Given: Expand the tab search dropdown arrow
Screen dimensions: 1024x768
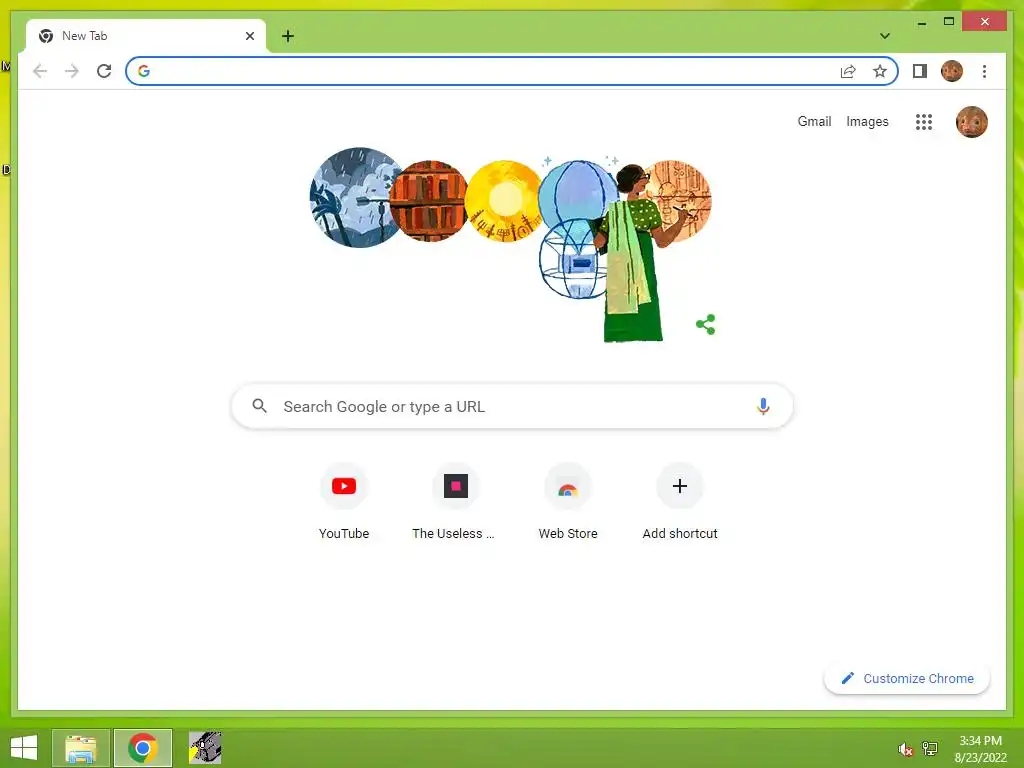Looking at the screenshot, I should click(x=884, y=36).
